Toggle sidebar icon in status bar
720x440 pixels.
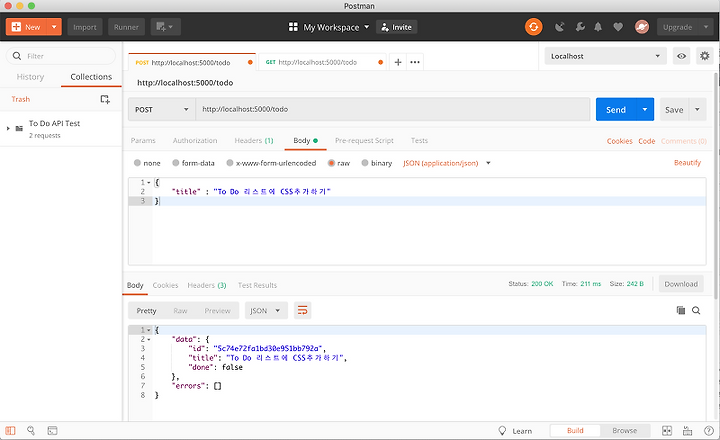click(x=10, y=430)
